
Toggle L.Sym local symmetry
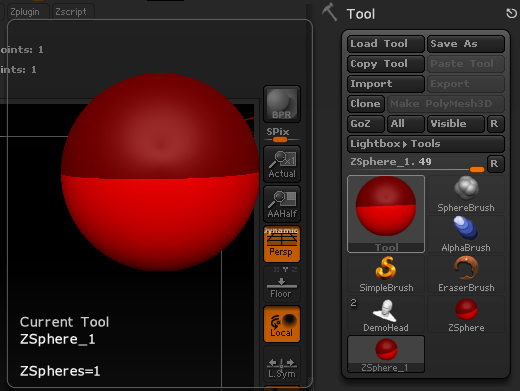(x=282, y=364)
